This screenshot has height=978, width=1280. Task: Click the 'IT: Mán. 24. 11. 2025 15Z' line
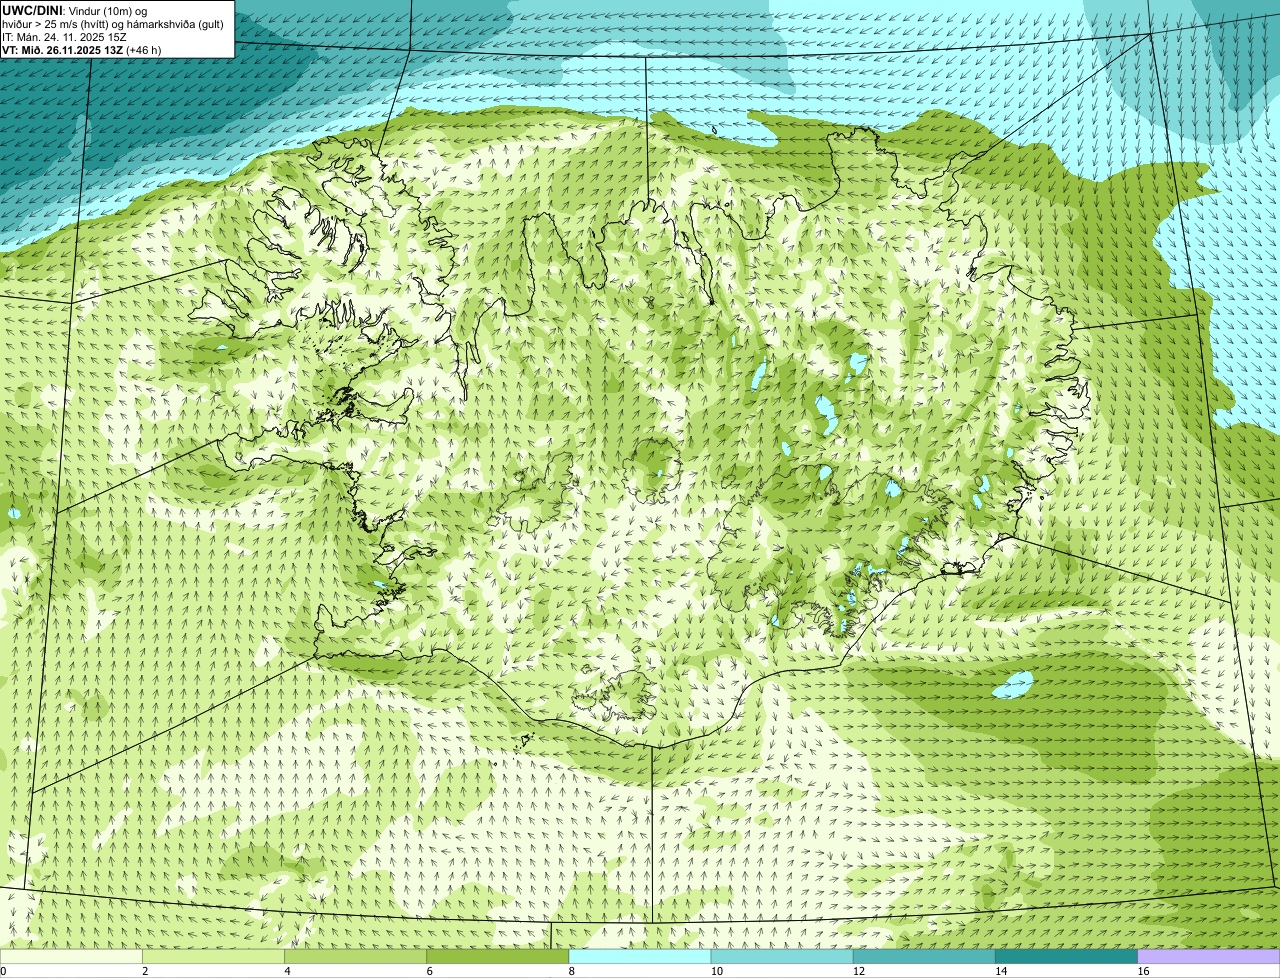pyautogui.click(x=65, y=36)
